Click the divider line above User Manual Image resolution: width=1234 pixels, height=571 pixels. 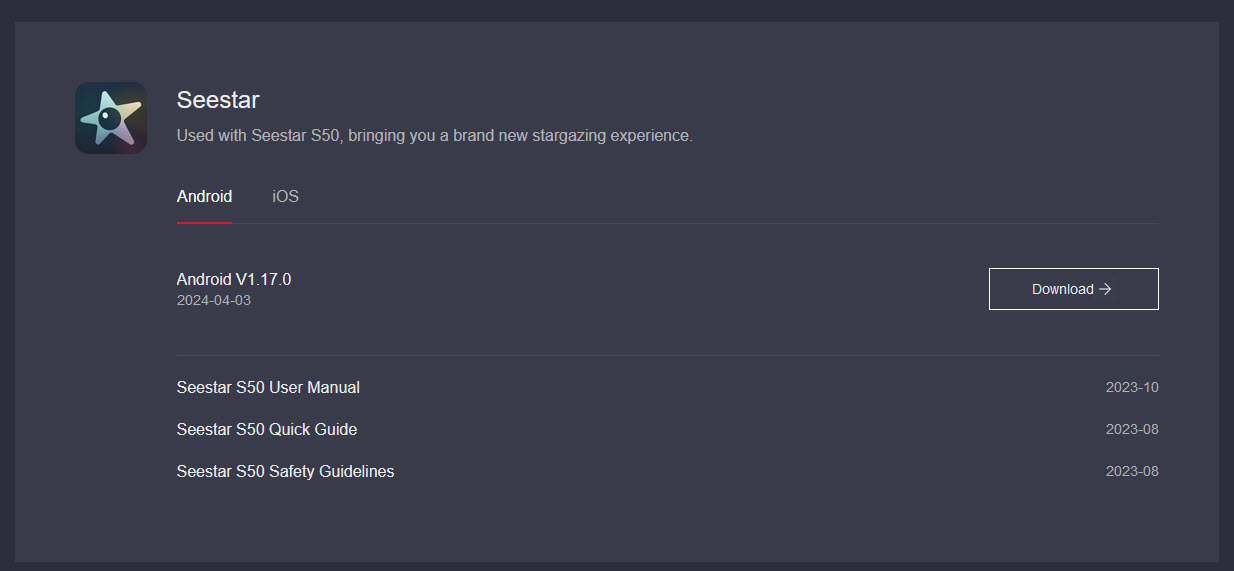tap(668, 355)
